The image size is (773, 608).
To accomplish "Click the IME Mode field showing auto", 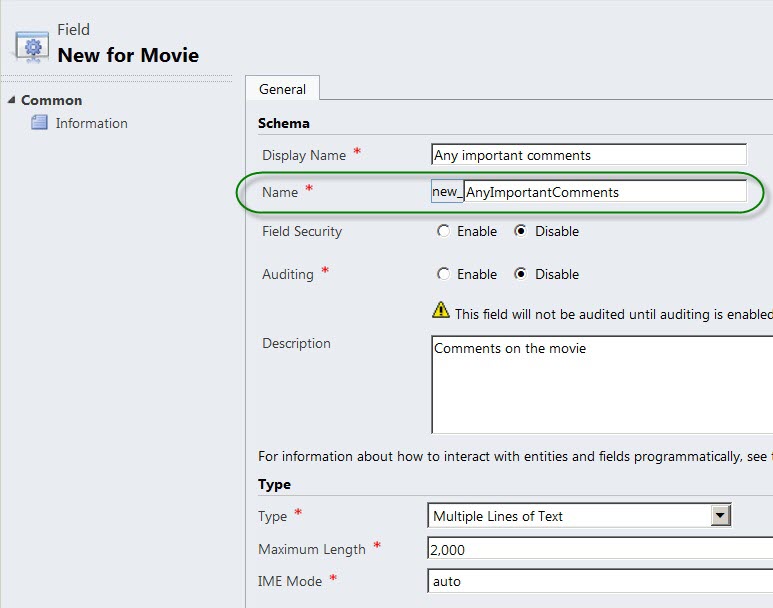I will 600,581.
